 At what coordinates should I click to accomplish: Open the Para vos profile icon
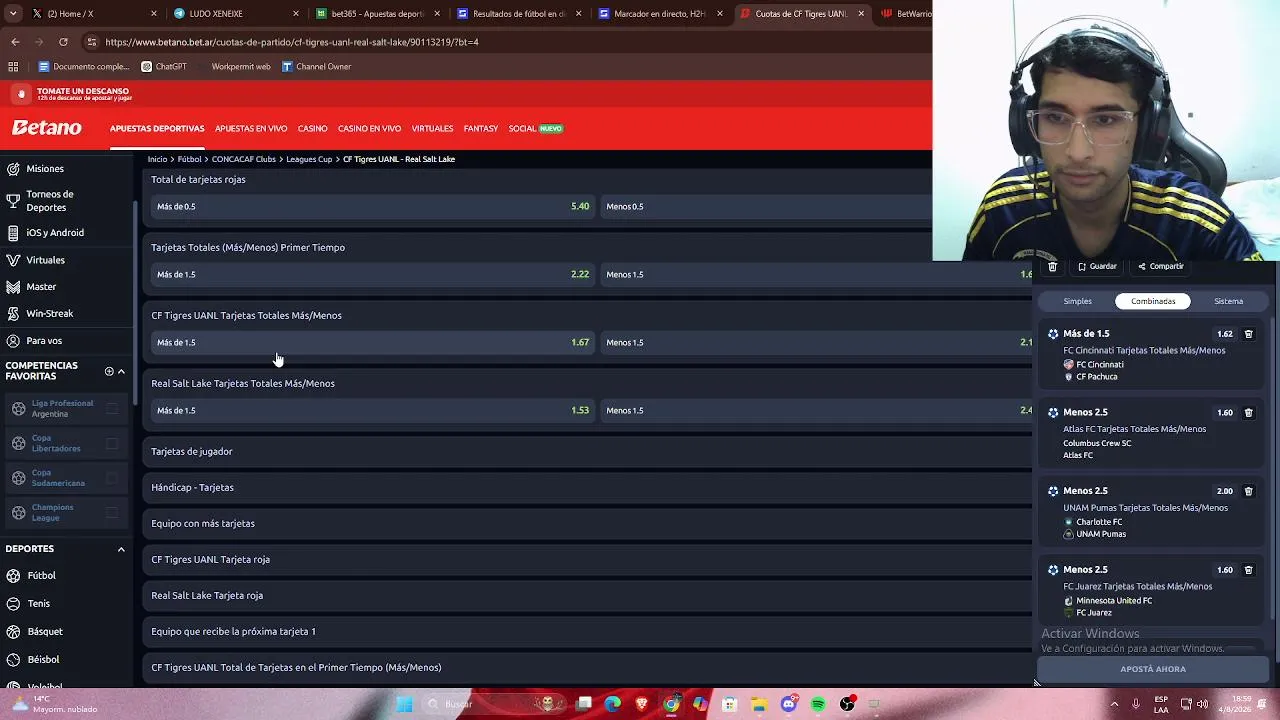(x=13, y=341)
